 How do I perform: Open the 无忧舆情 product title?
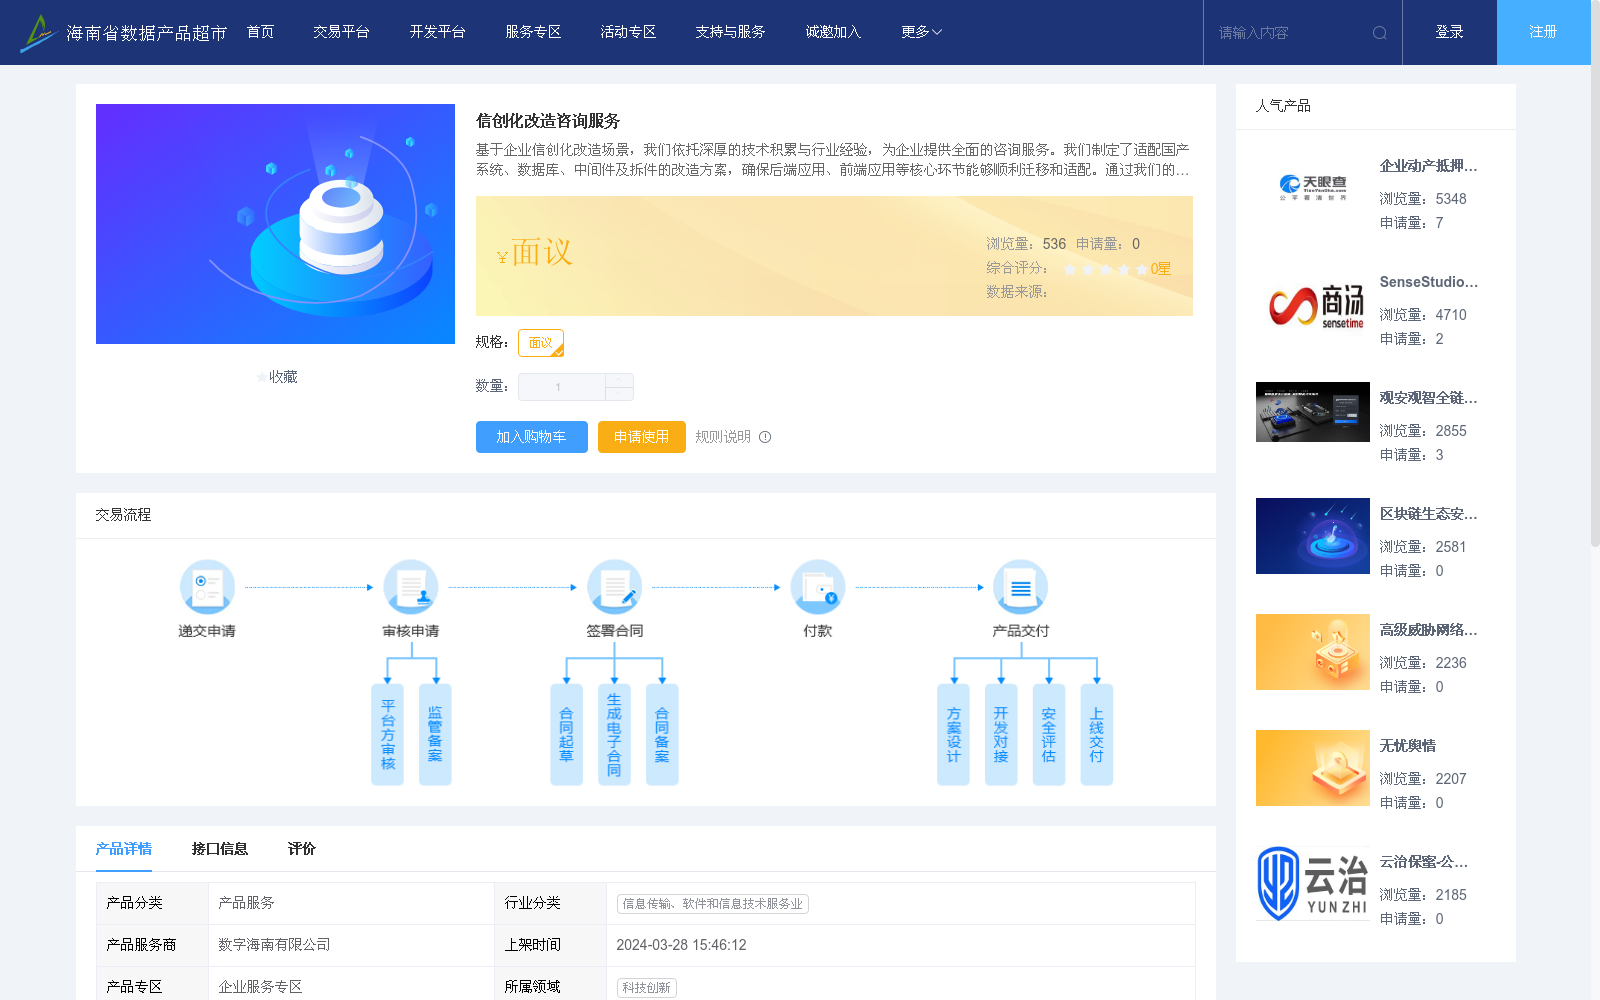1408,746
